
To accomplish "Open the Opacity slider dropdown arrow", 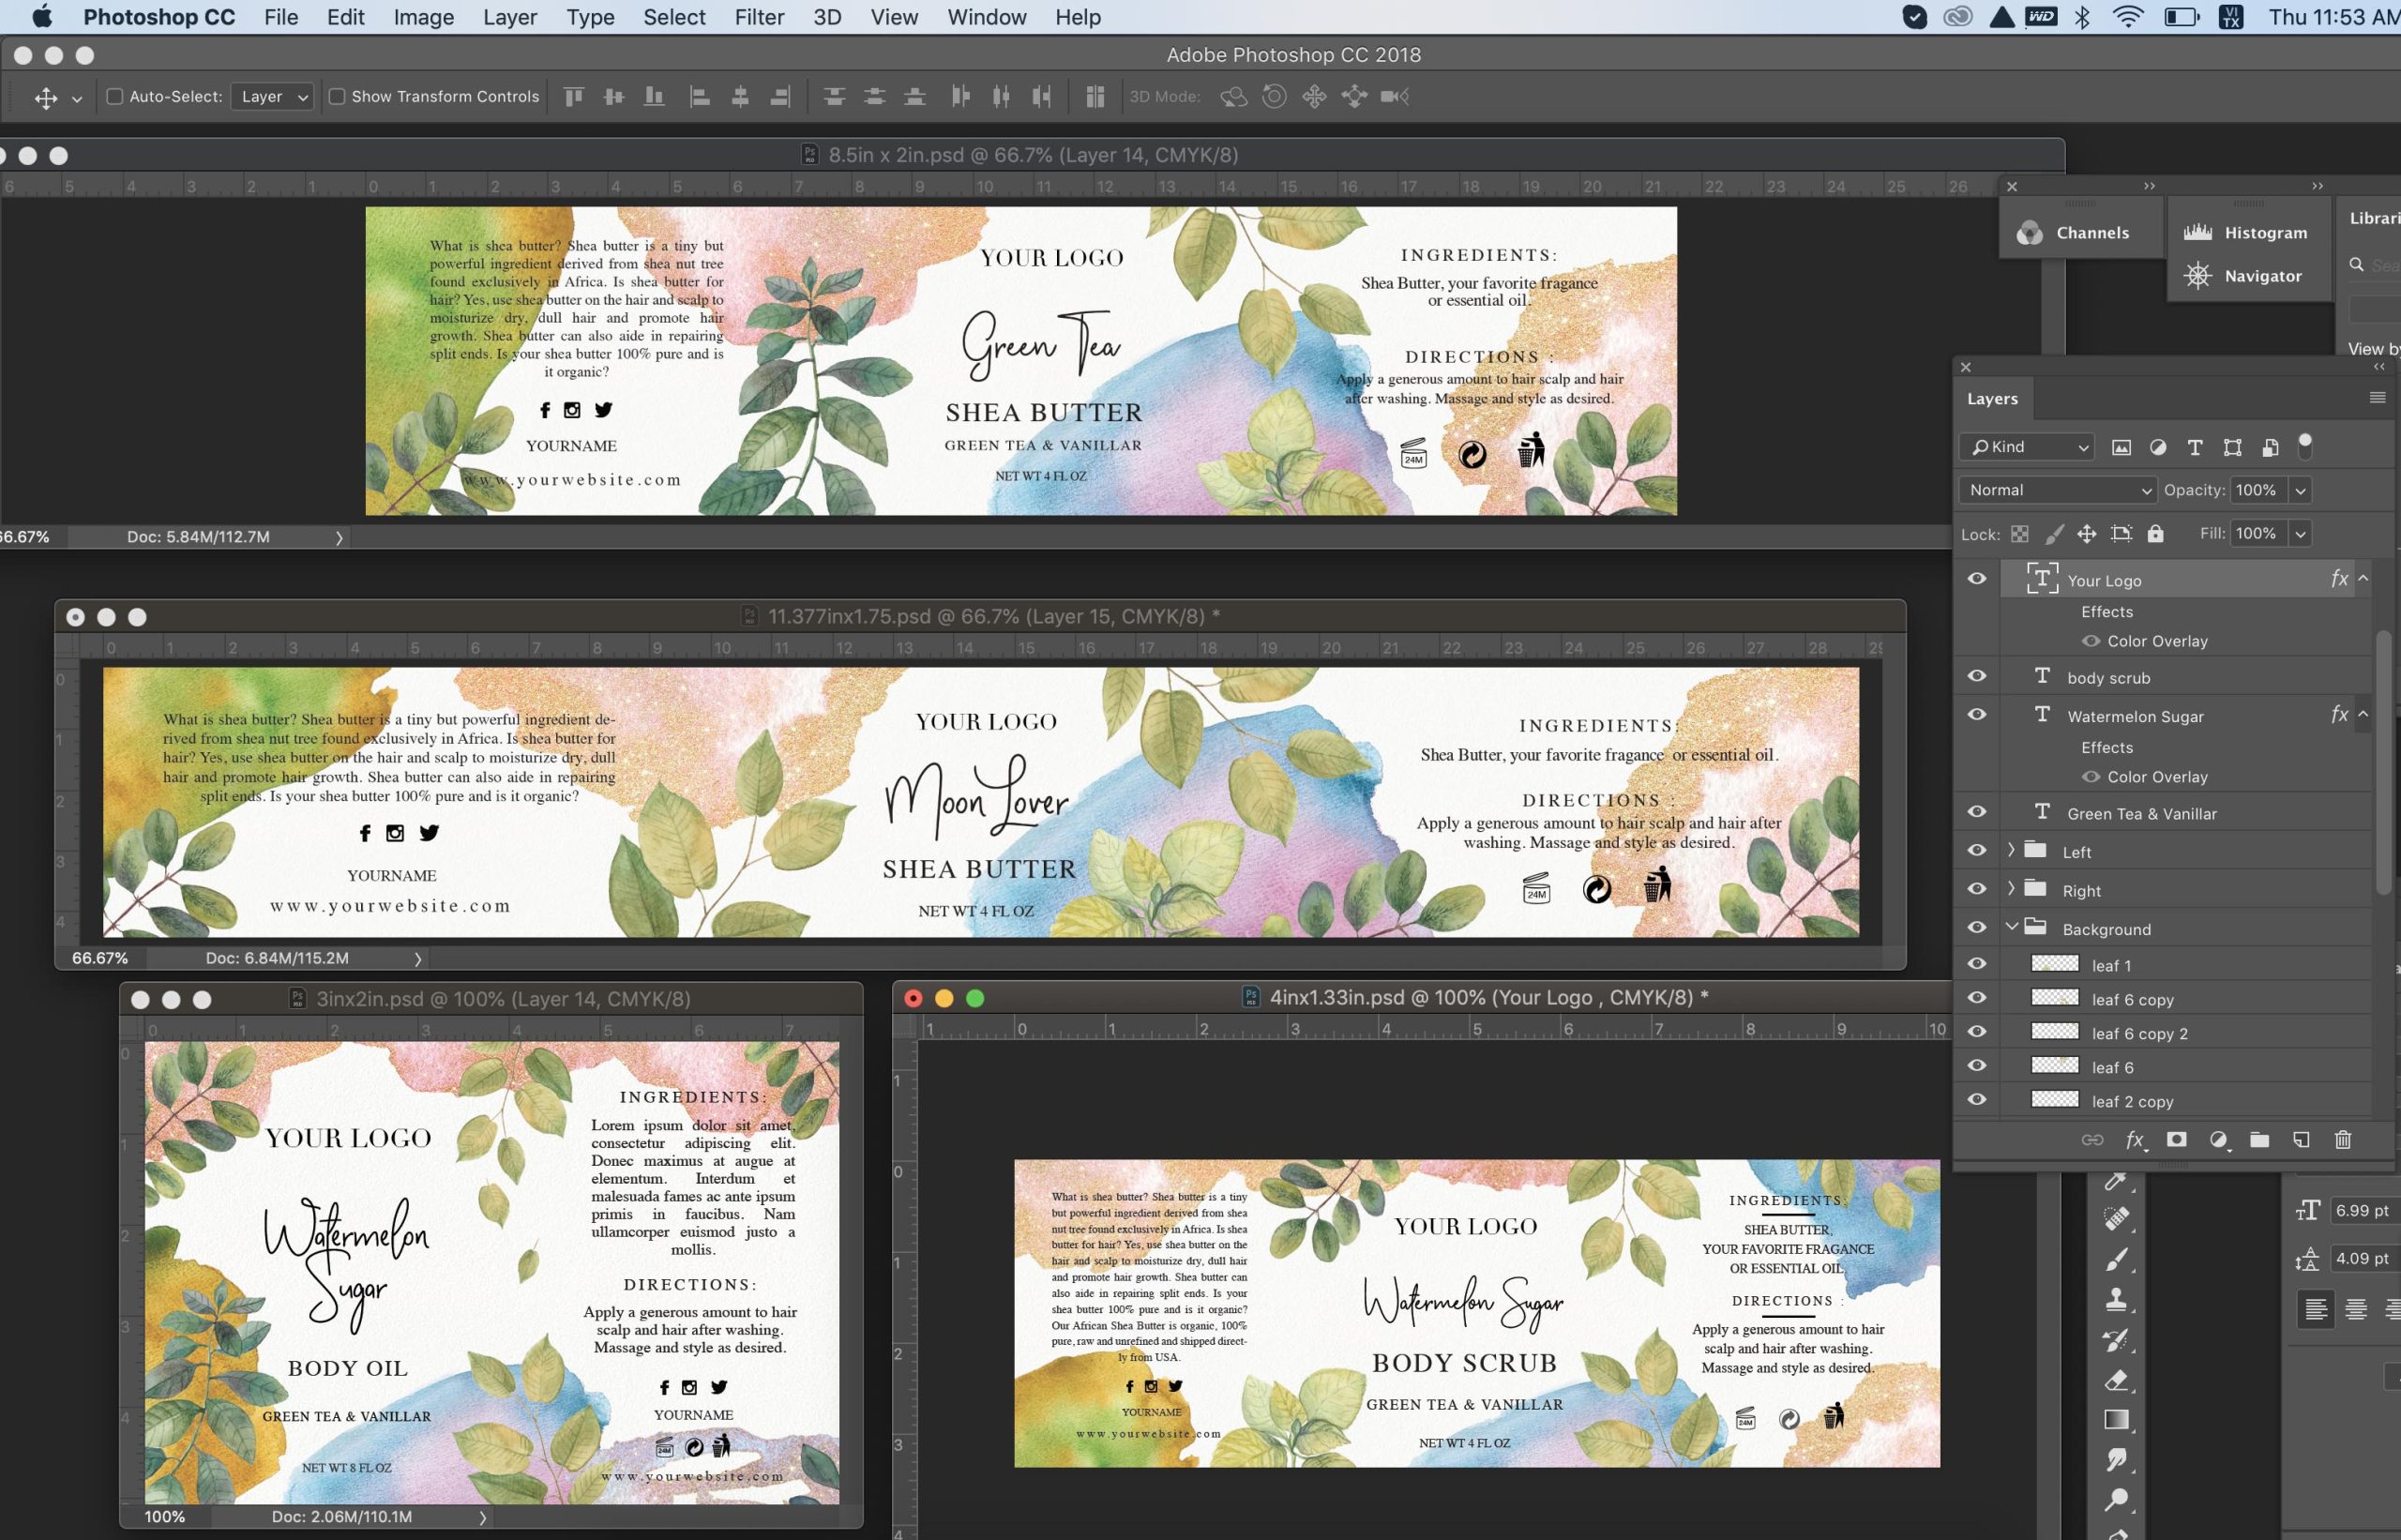I will 2300,490.
